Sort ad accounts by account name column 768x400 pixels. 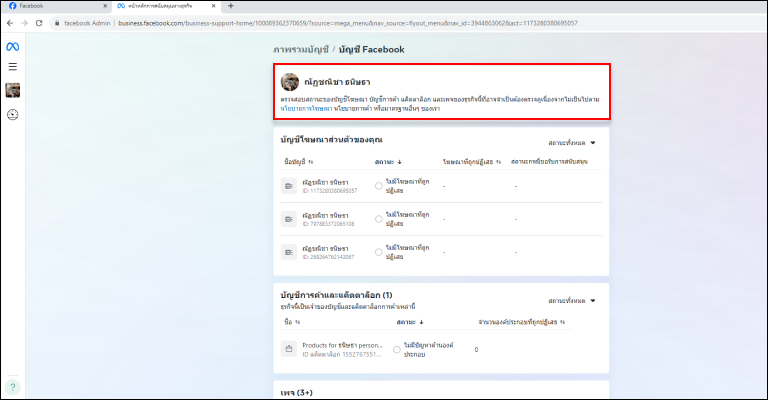click(299, 162)
